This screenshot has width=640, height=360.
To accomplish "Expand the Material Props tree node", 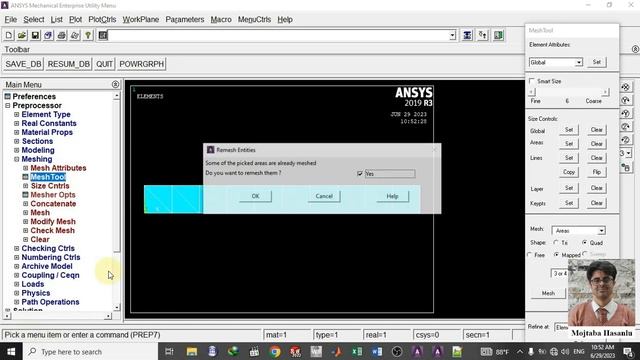I will coord(17,132).
